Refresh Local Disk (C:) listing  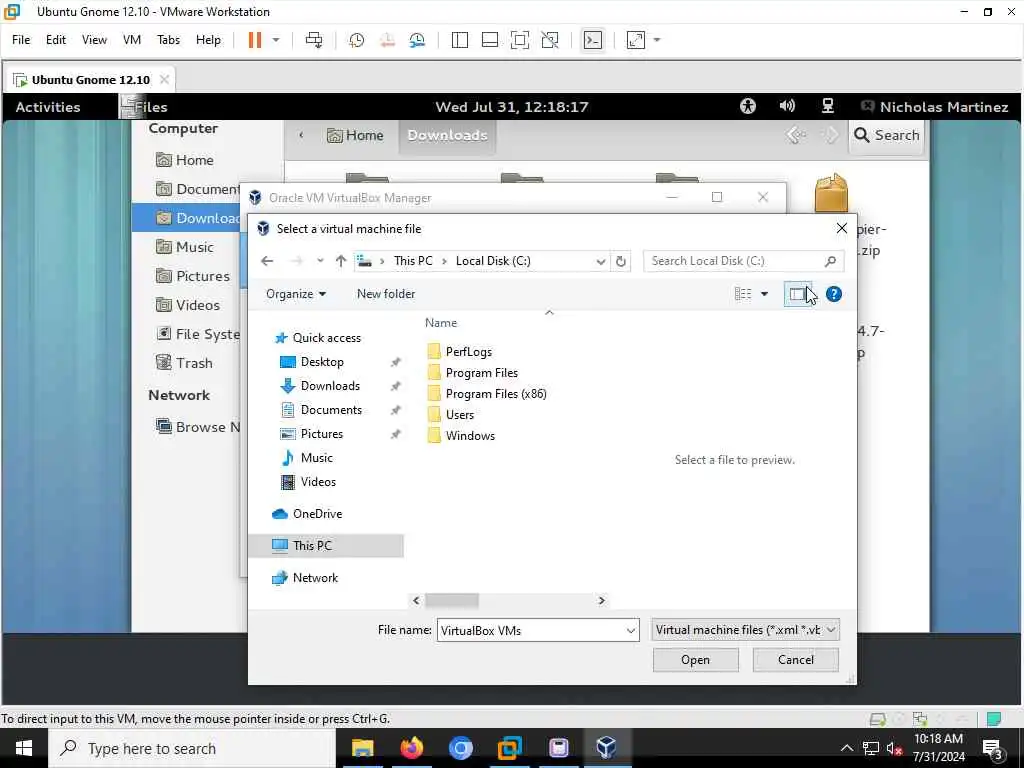click(x=620, y=261)
